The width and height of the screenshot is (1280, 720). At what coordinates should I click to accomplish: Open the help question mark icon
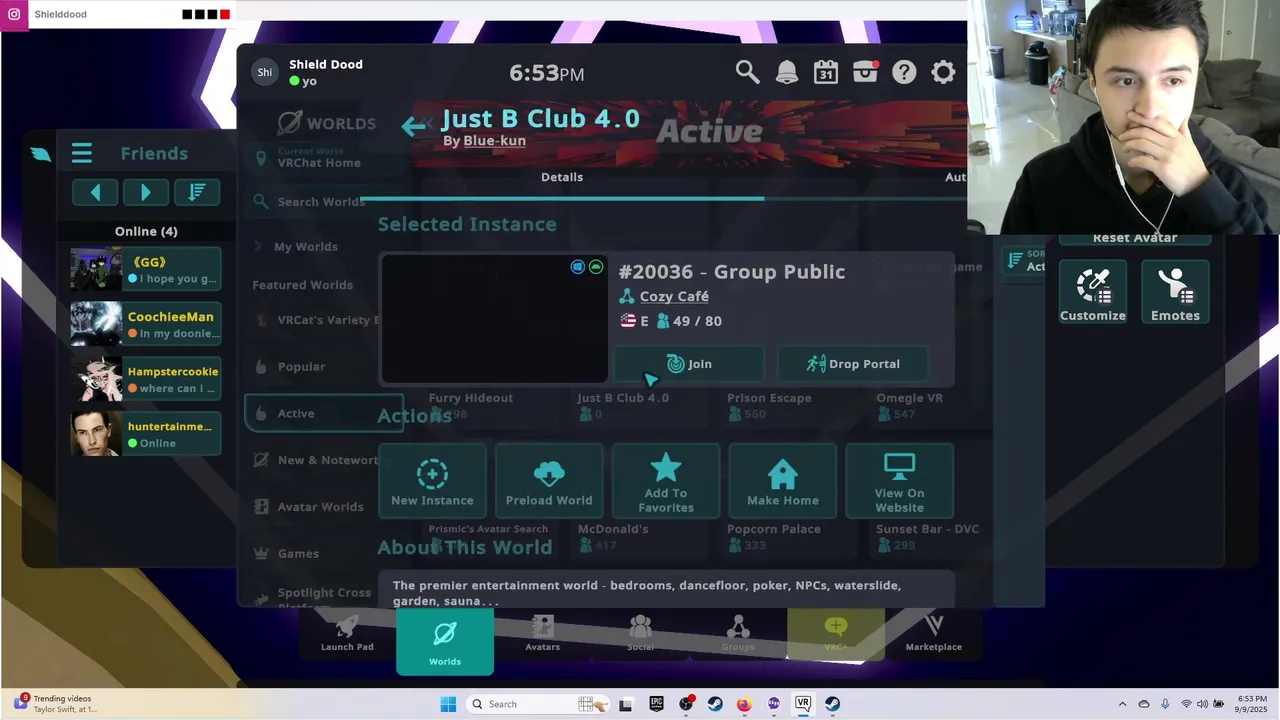coord(904,72)
